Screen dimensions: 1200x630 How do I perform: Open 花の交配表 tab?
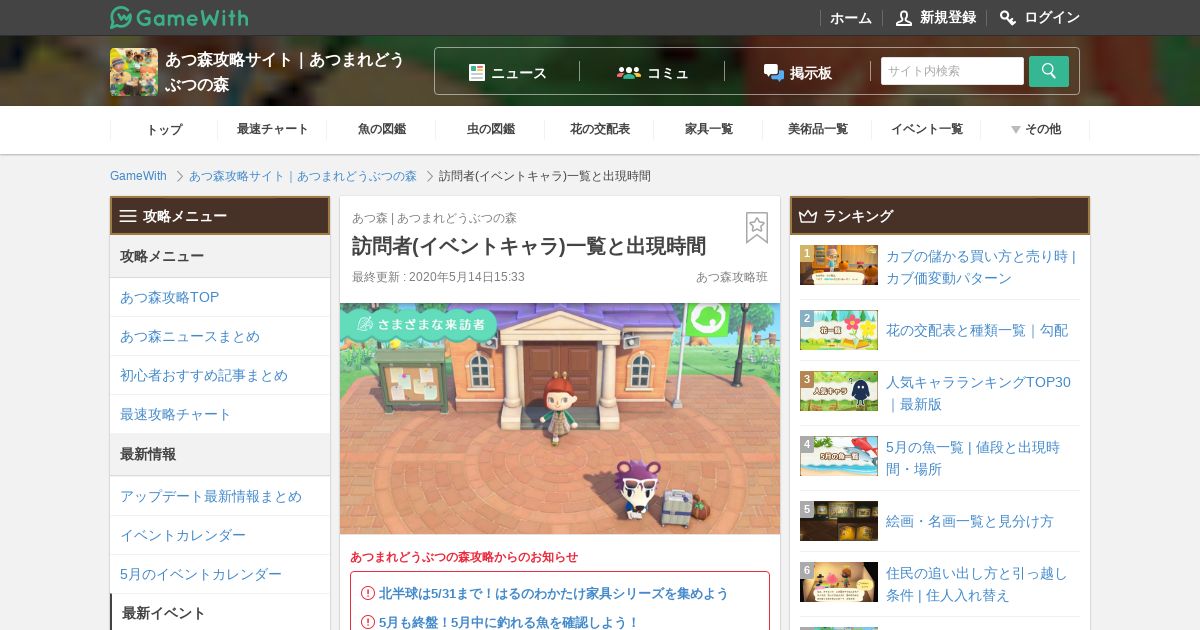click(600, 129)
